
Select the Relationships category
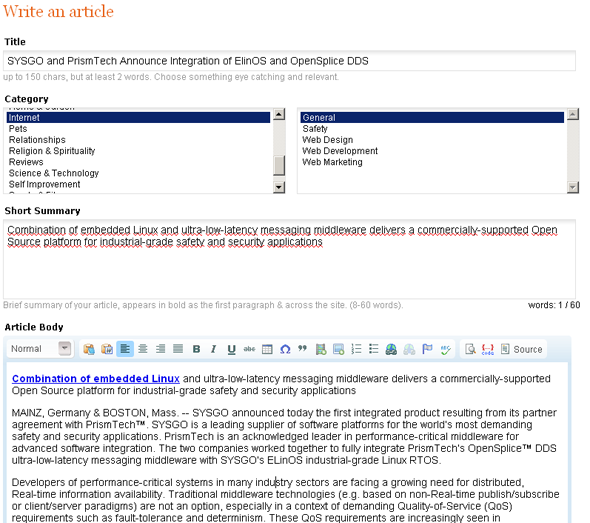pos(138,140)
